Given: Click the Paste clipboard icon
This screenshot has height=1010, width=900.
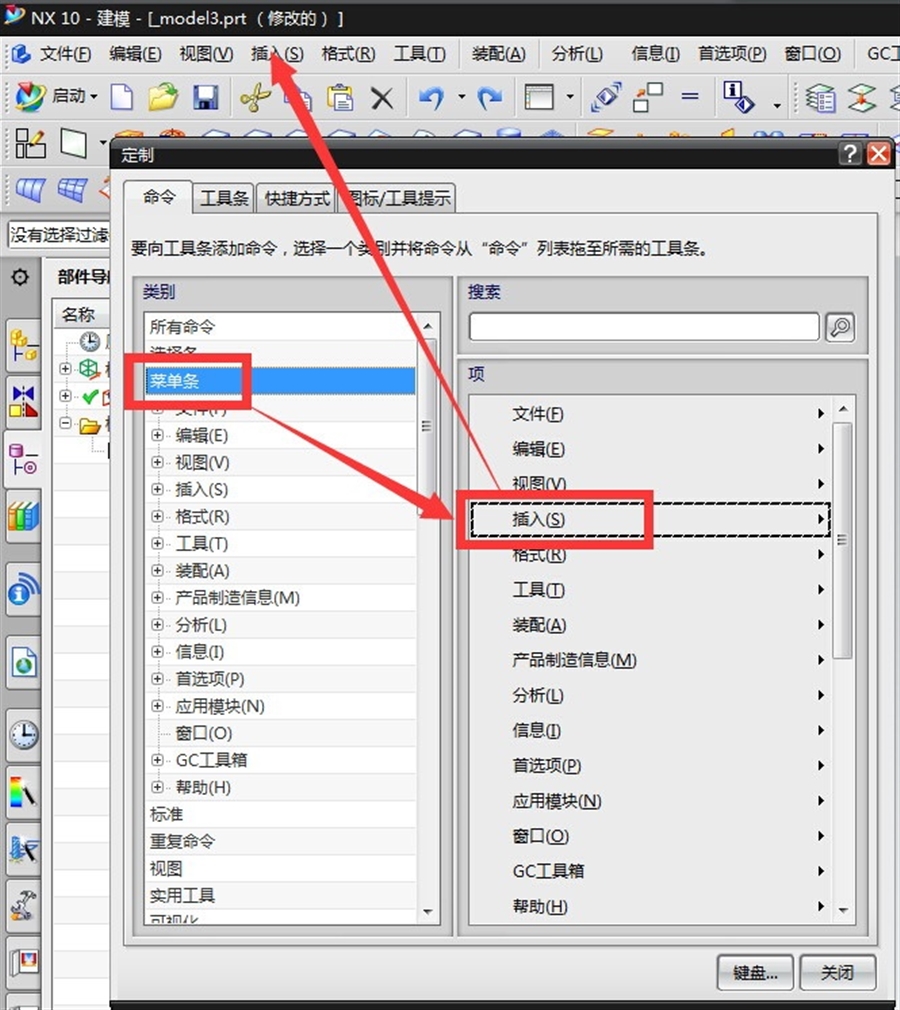Looking at the screenshot, I should click(x=340, y=98).
